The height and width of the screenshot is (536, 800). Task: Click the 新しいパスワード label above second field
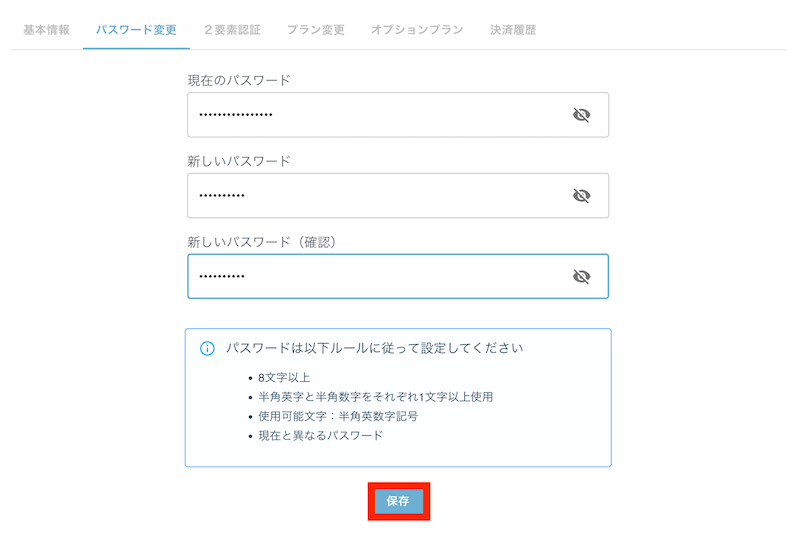point(239,161)
